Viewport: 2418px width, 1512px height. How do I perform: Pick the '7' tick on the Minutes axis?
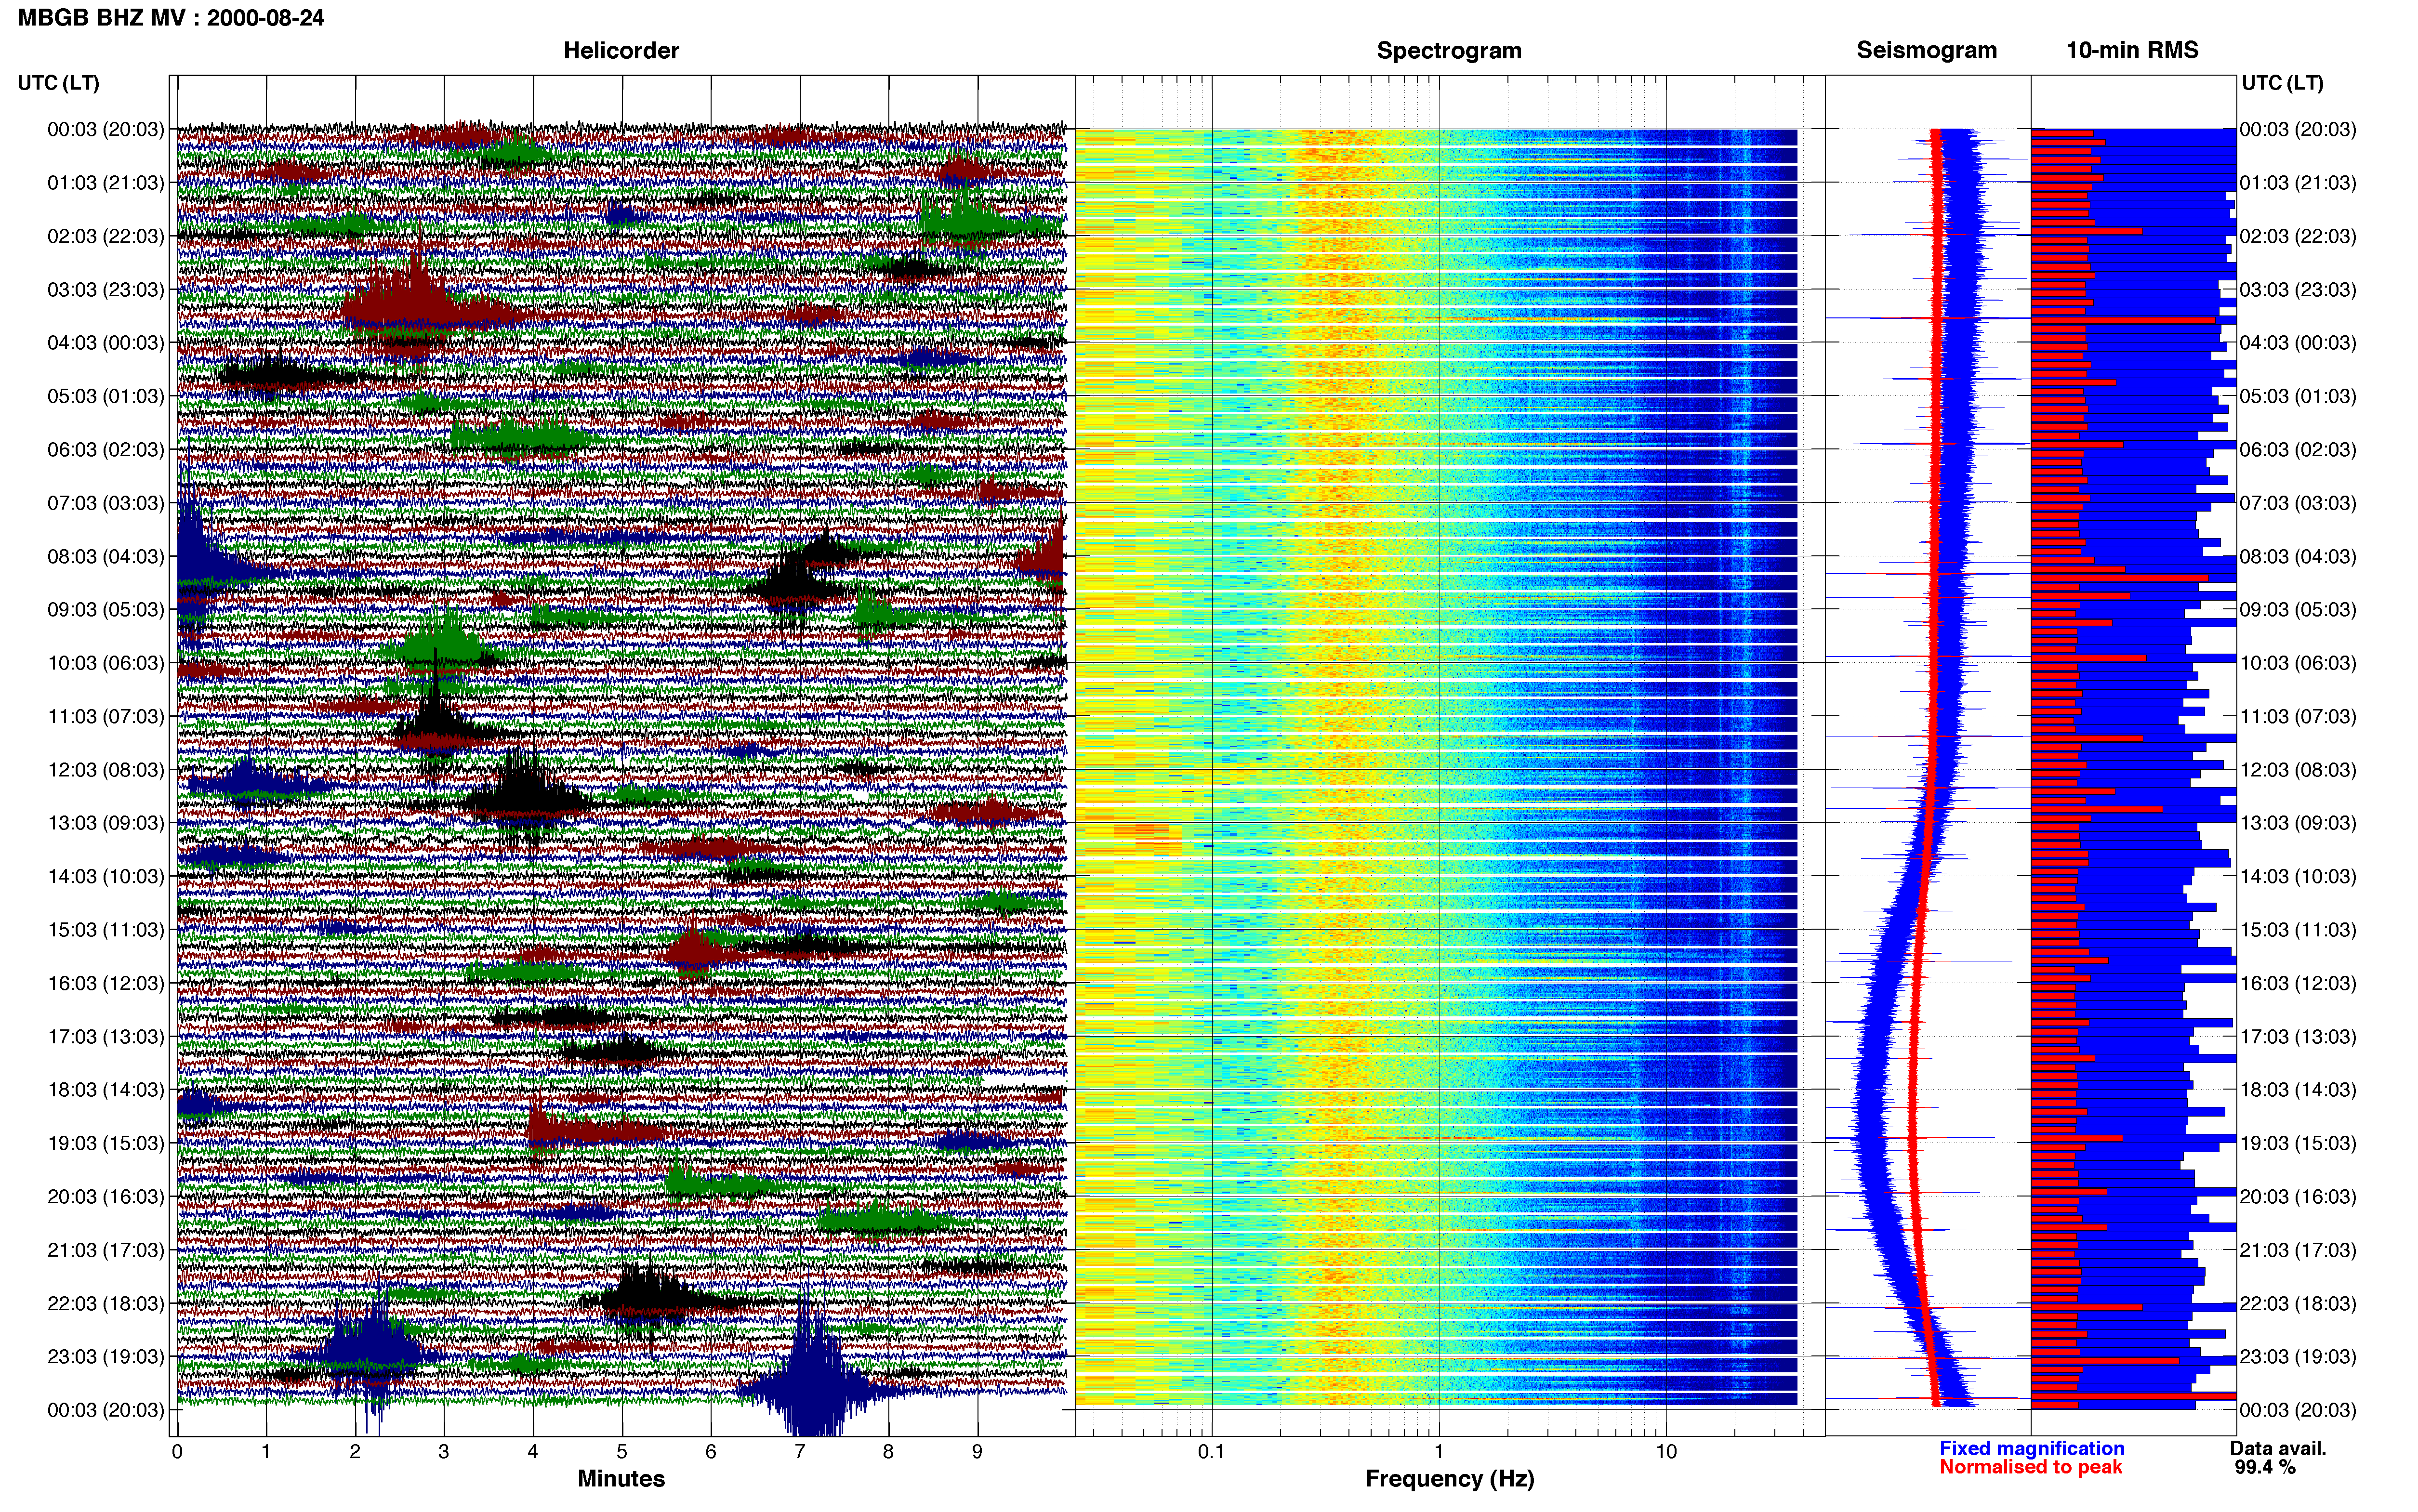pos(800,1452)
